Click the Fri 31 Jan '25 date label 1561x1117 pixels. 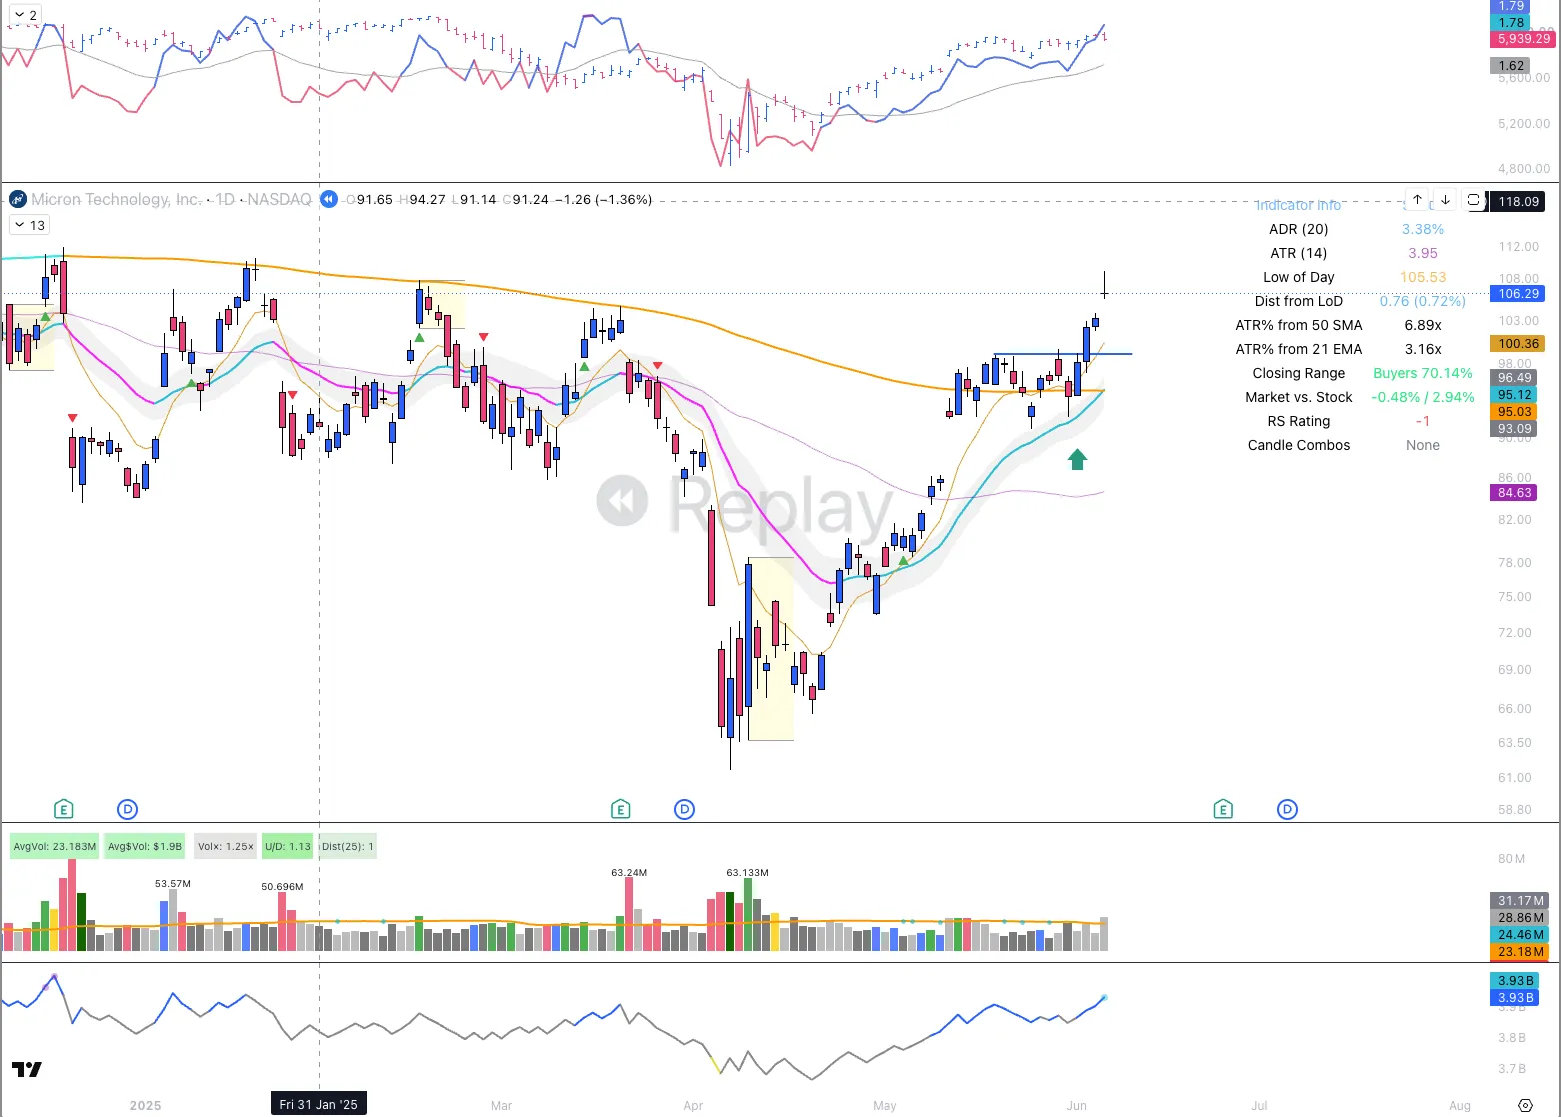pos(319,1104)
